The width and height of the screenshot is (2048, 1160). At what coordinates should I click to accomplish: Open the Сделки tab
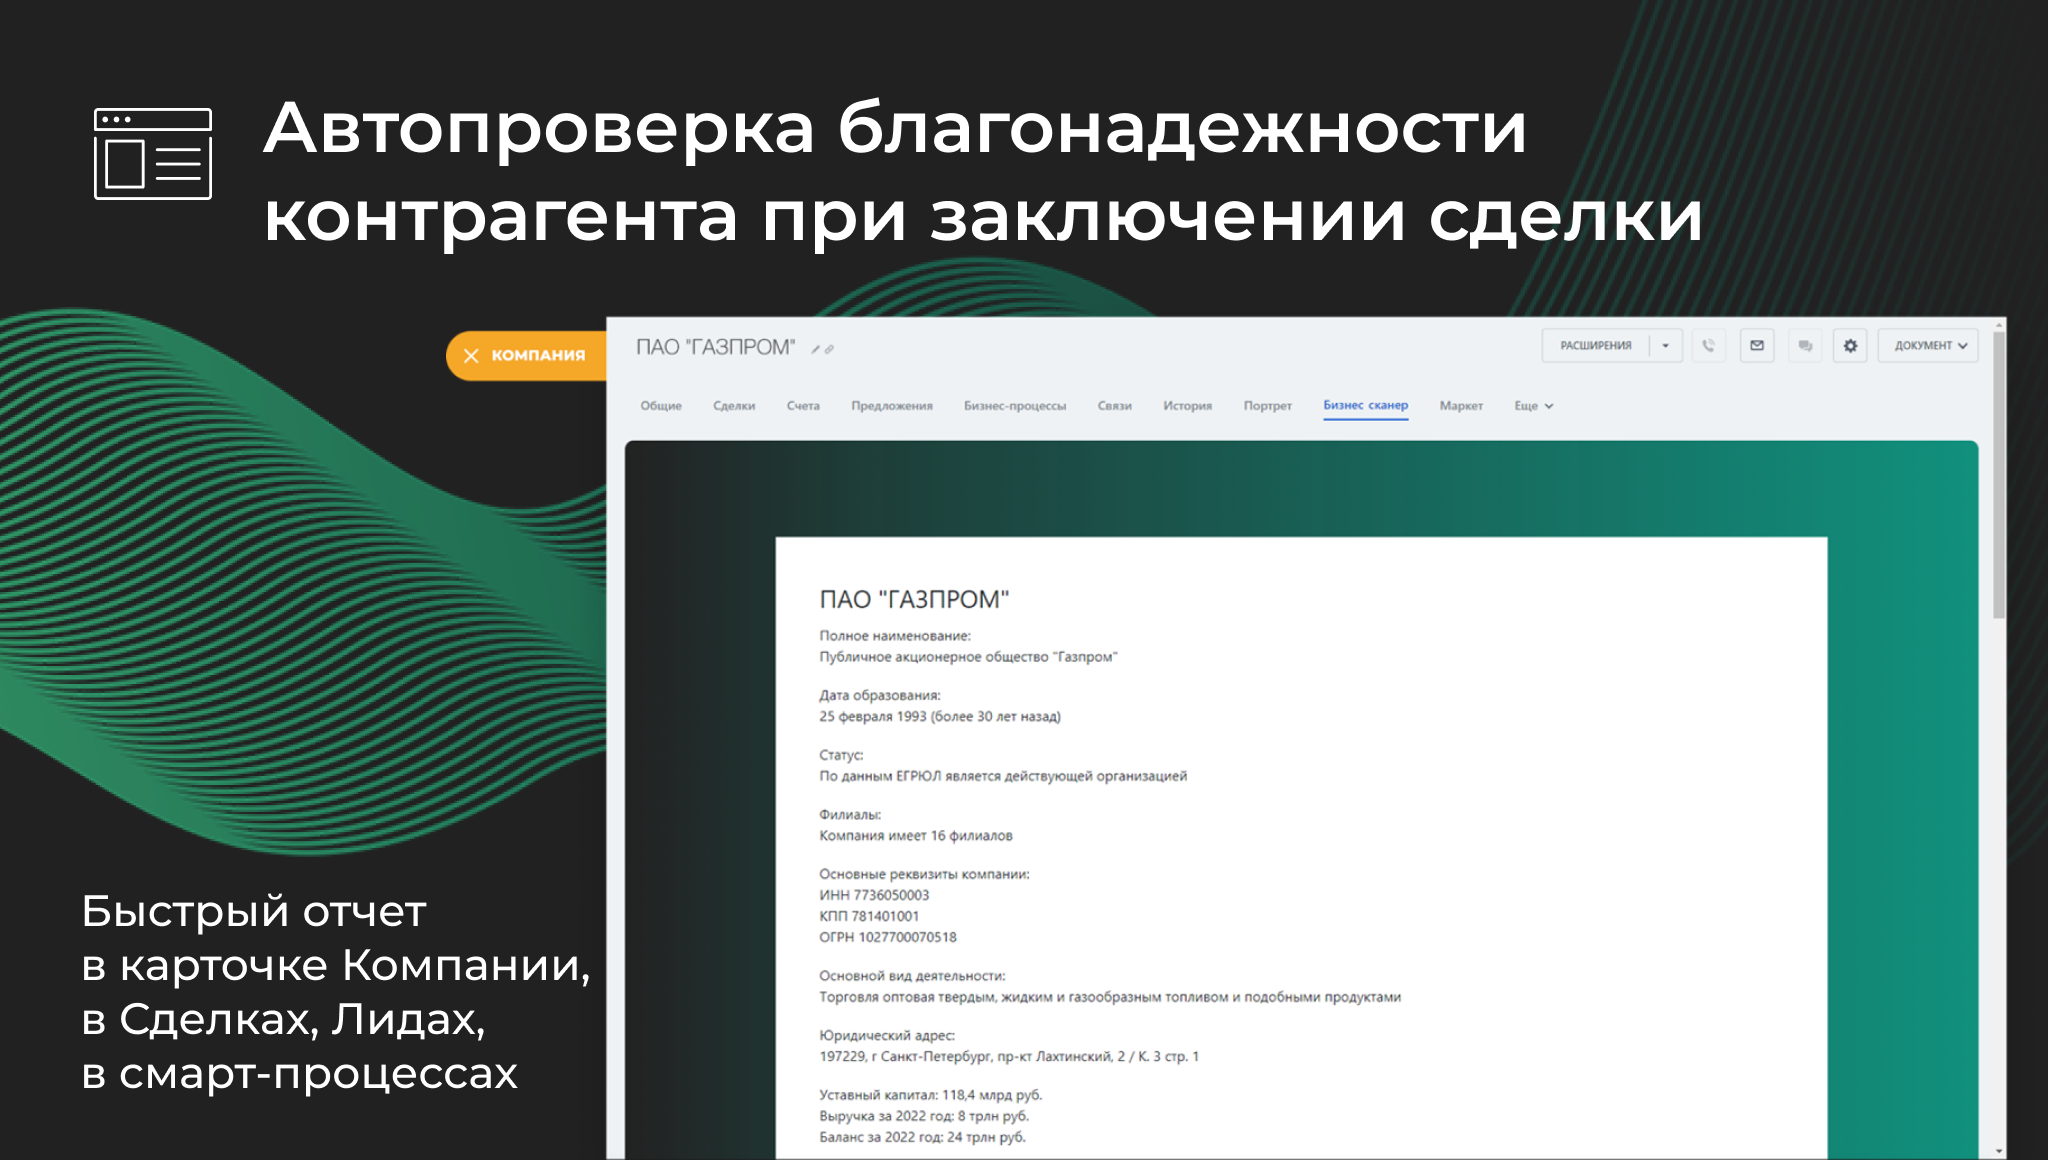coord(734,406)
